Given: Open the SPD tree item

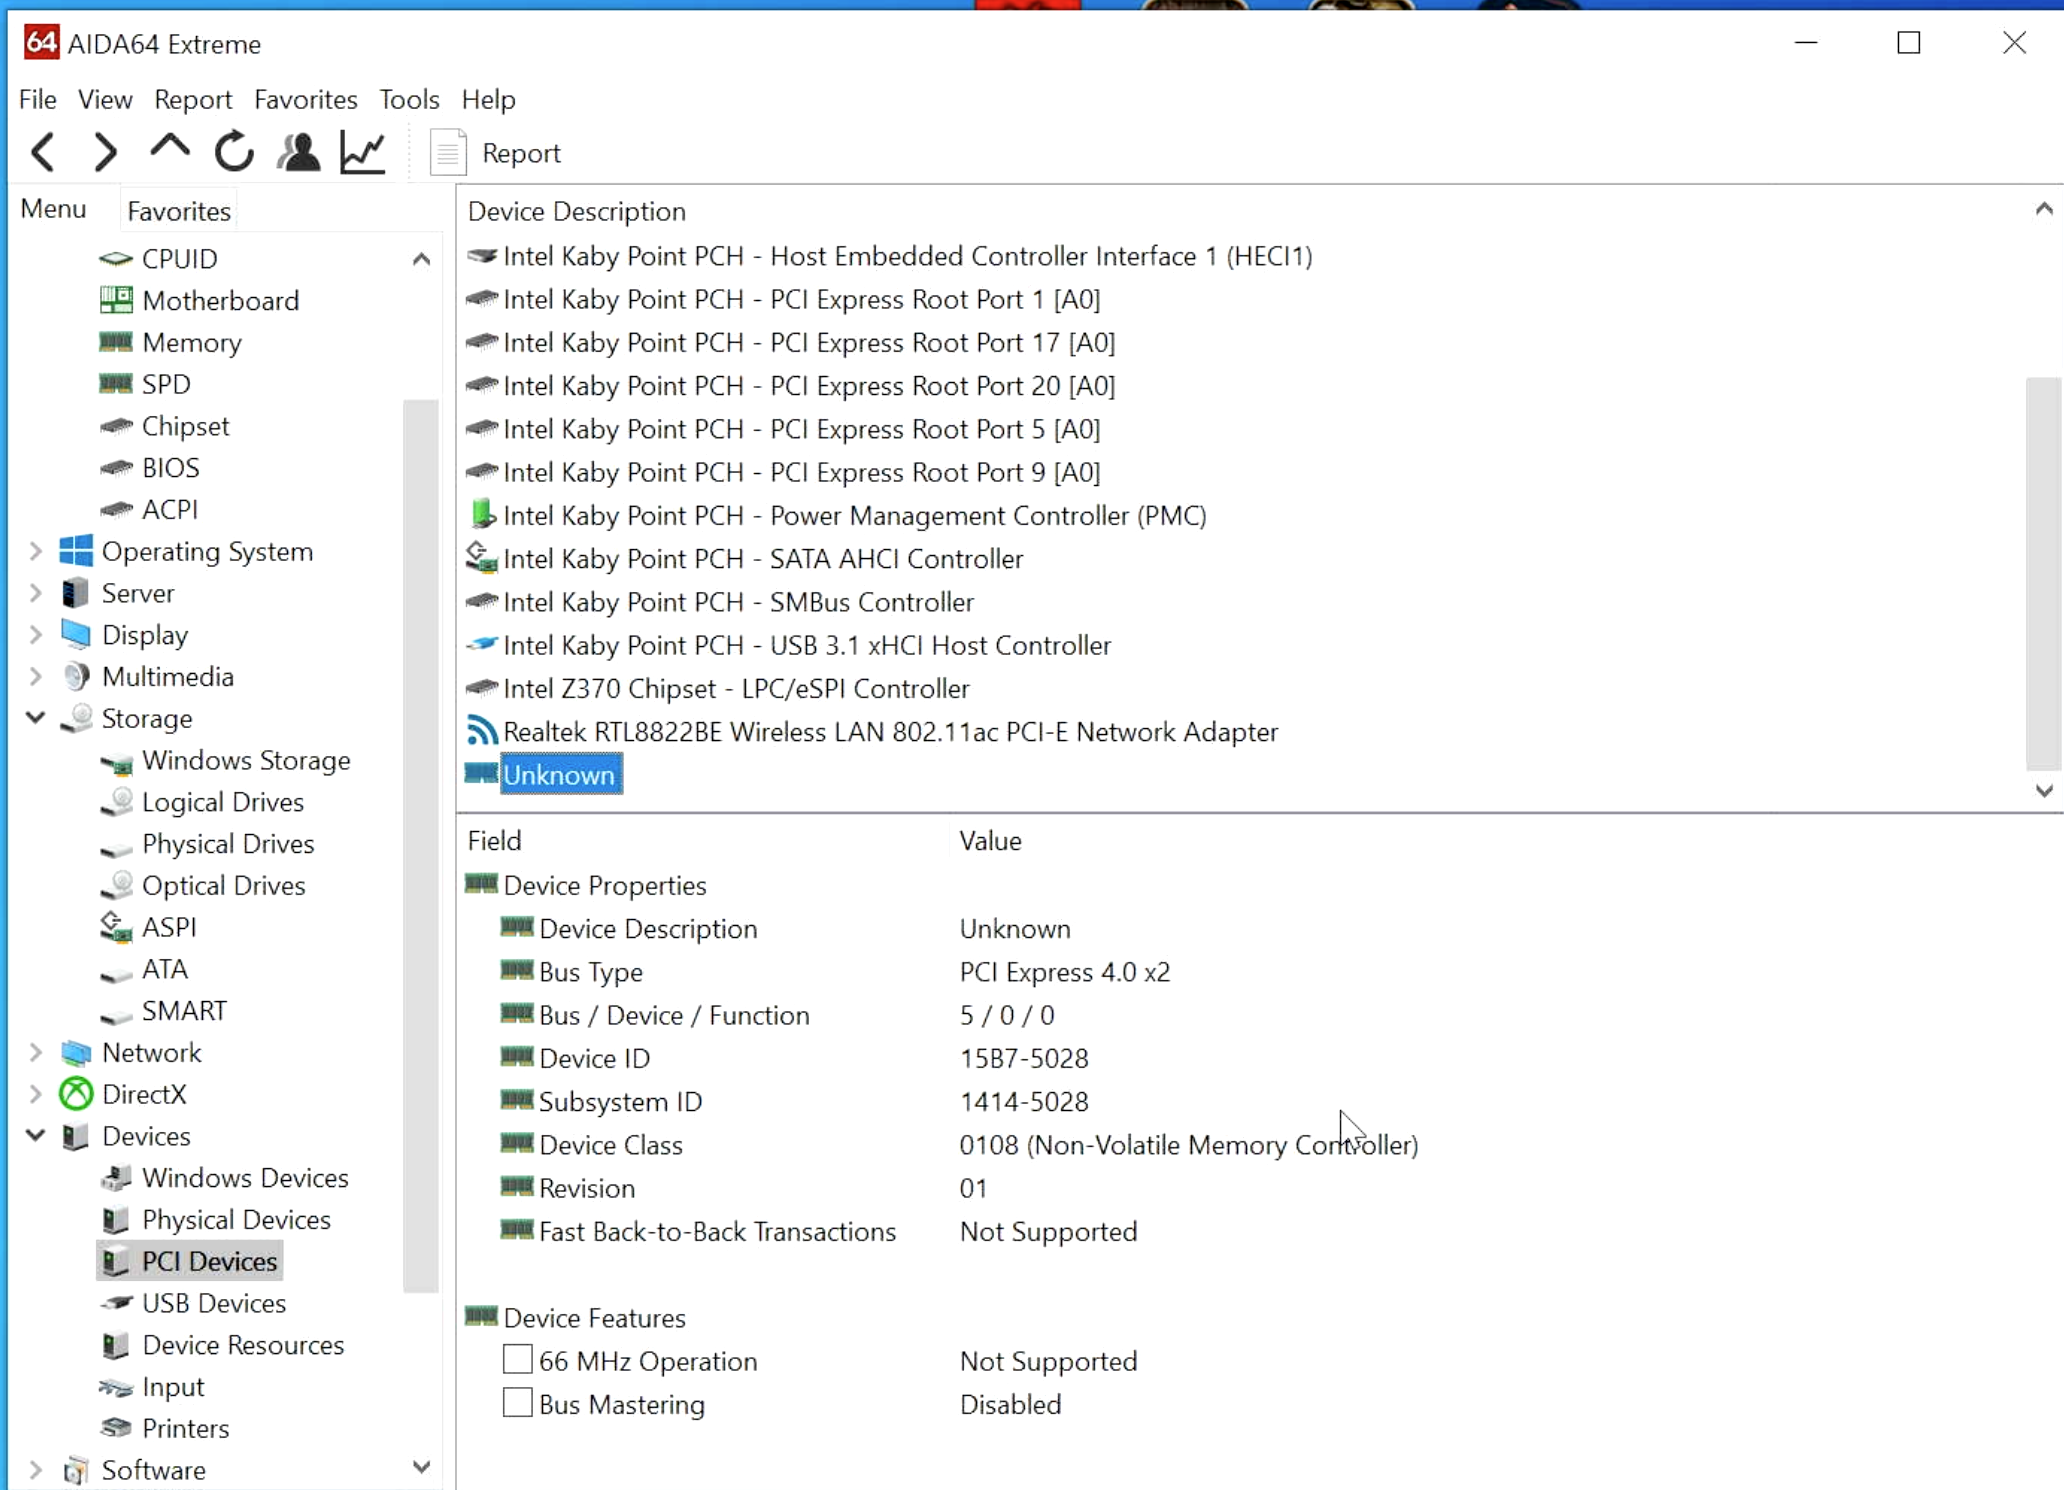Looking at the screenshot, I should (x=166, y=384).
